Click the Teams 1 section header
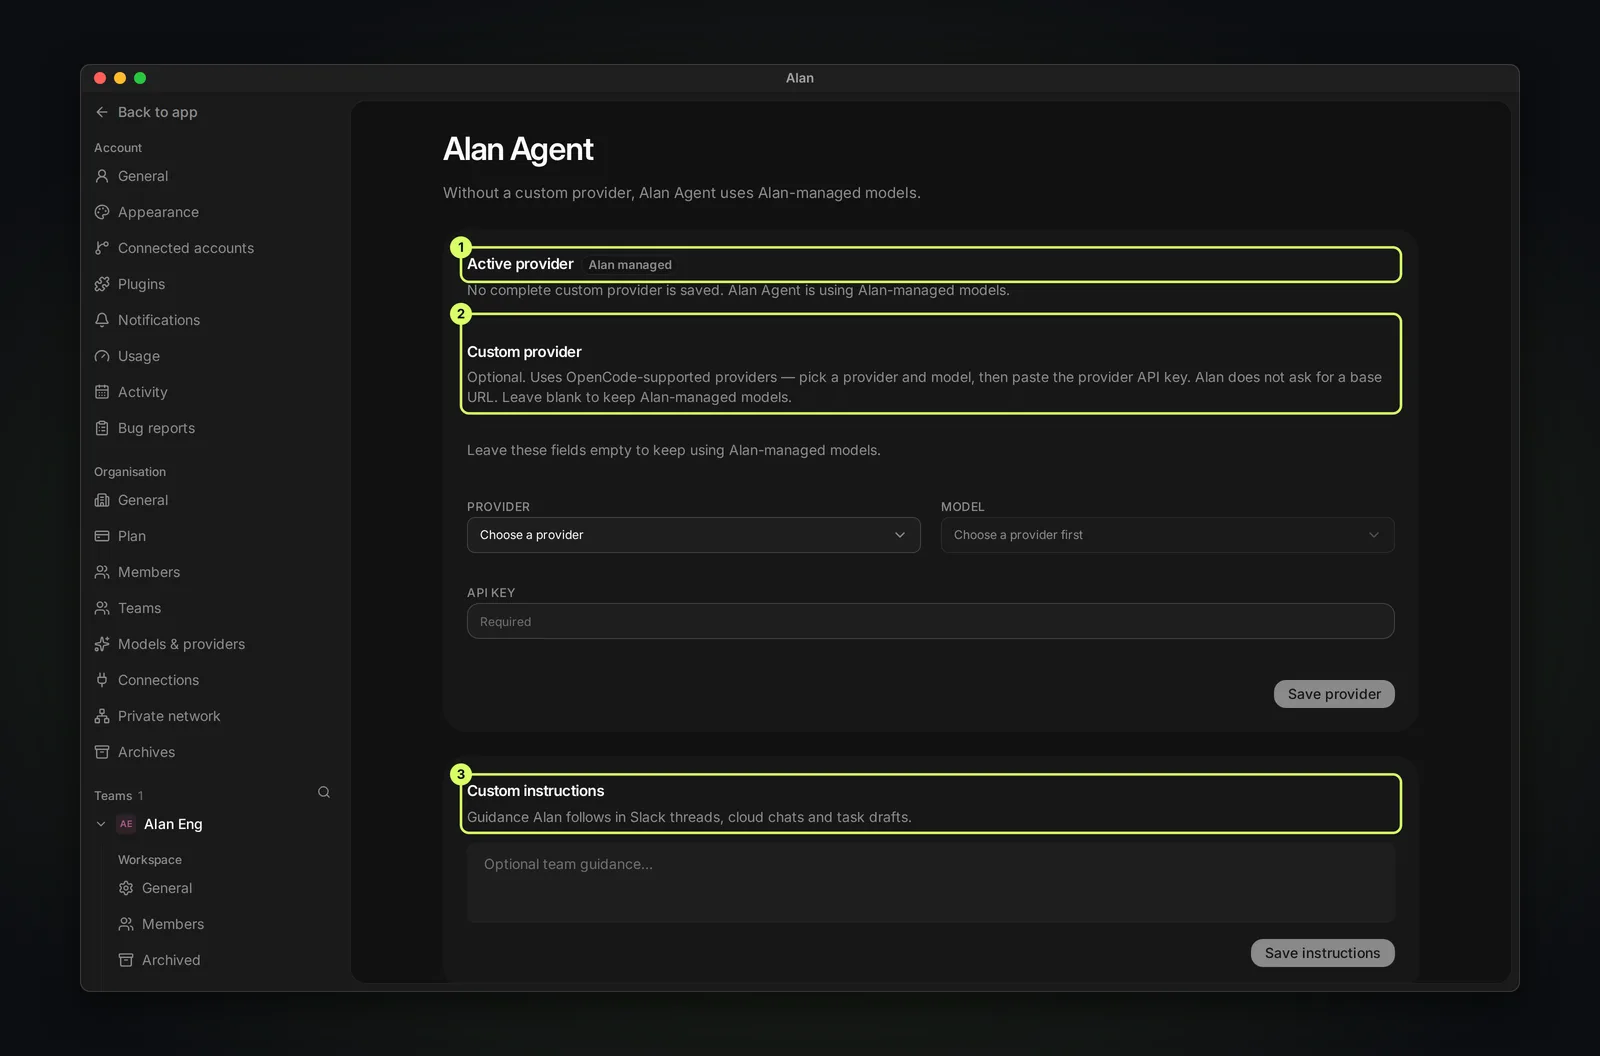The height and width of the screenshot is (1056, 1600). point(119,796)
